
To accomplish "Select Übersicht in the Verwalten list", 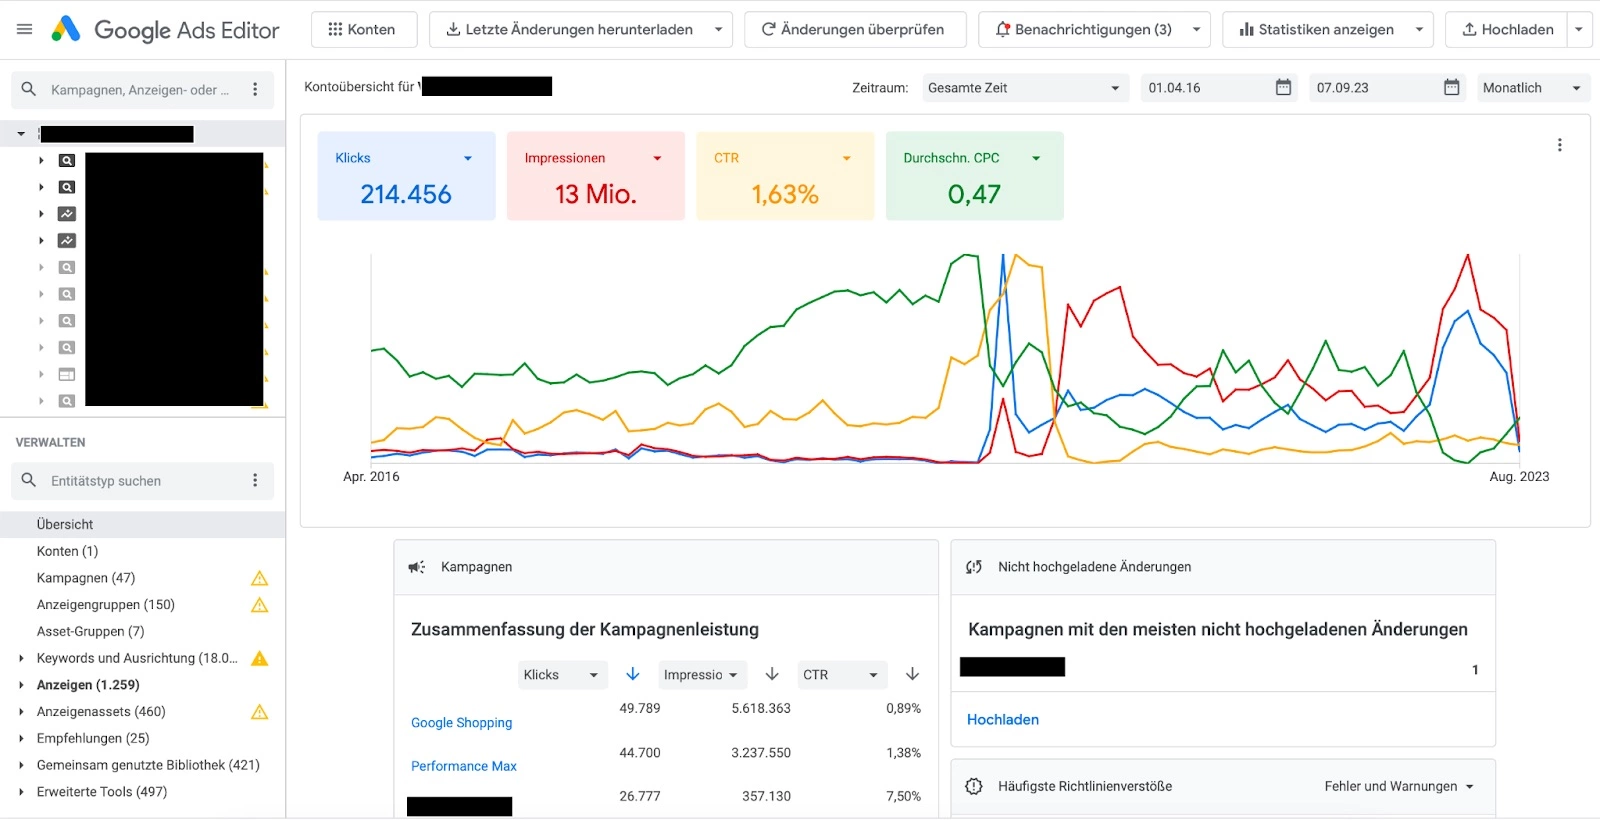I will 142,524.
